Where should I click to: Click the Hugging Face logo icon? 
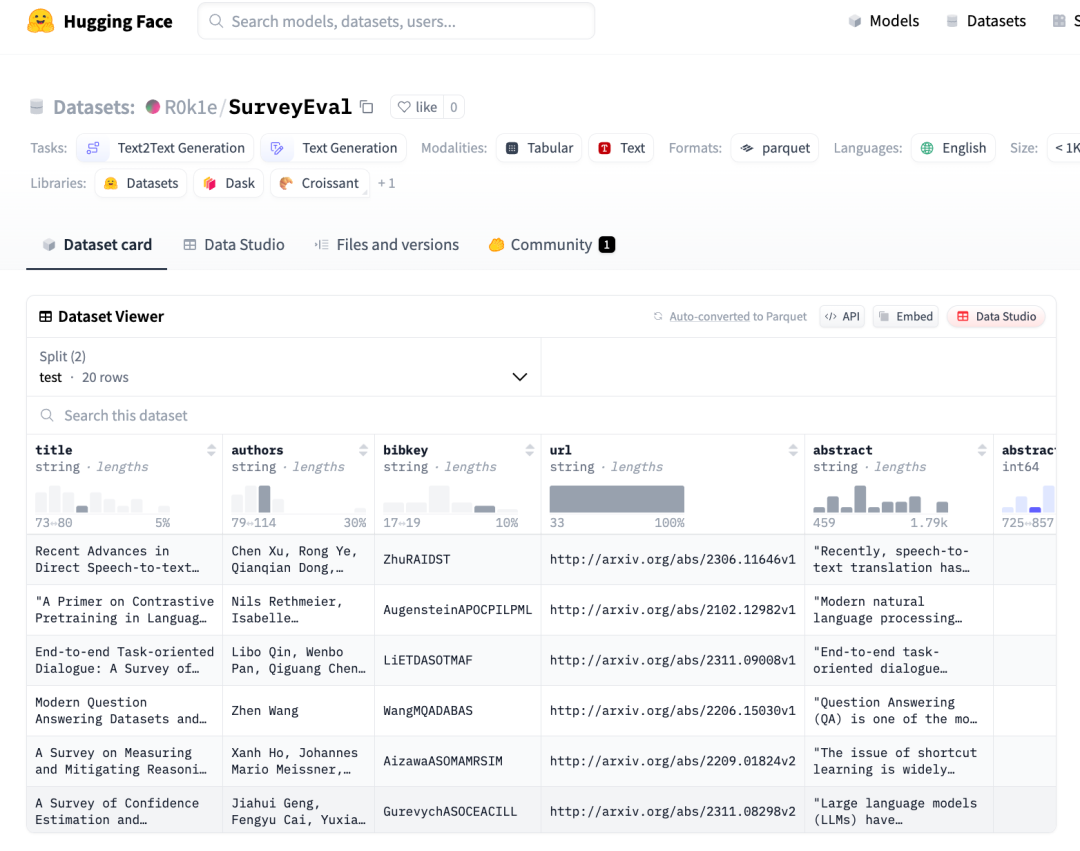tap(41, 21)
